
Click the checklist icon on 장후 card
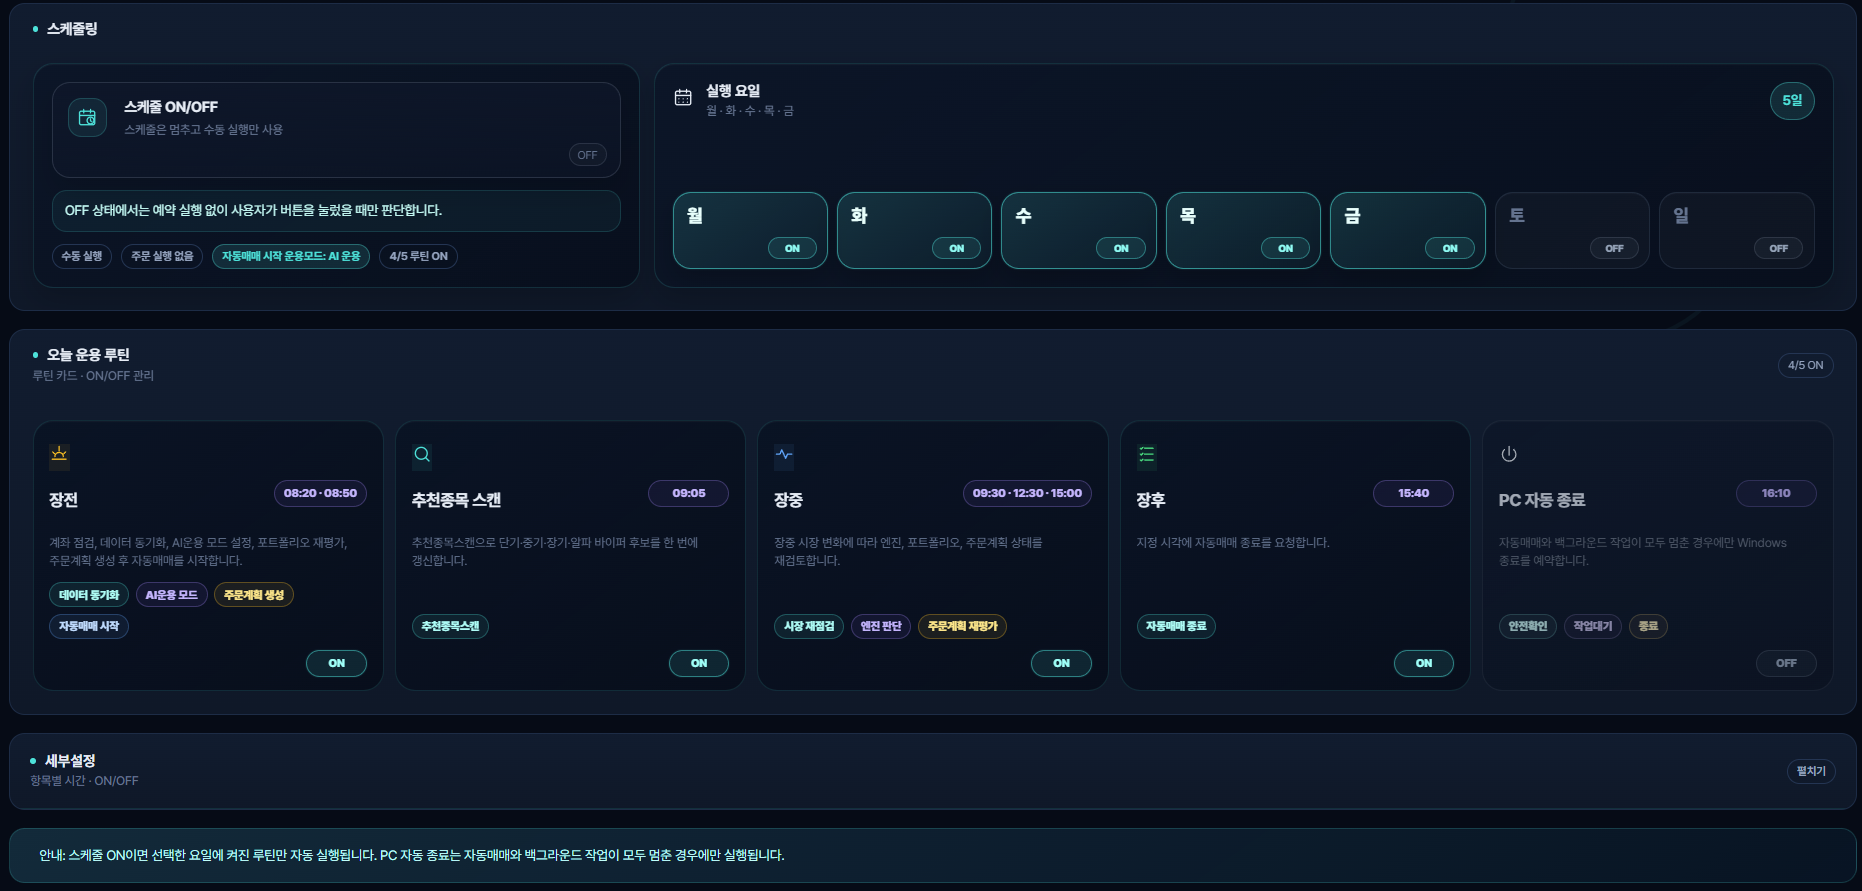click(x=1147, y=455)
